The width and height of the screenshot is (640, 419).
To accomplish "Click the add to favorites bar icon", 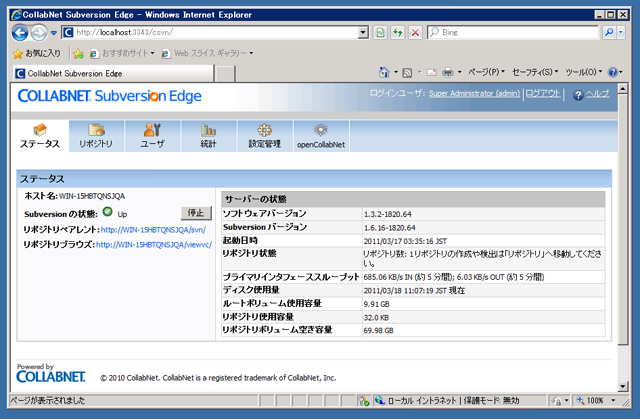I will 78,53.
